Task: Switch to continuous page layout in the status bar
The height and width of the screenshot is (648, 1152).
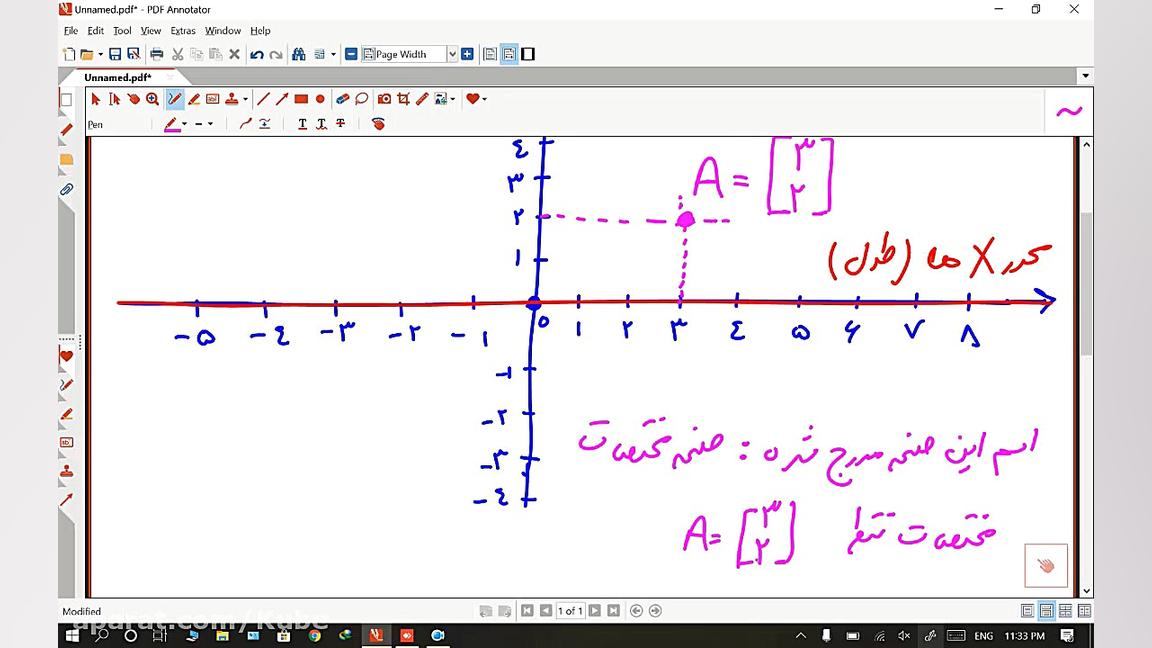Action: tap(1046, 611)
